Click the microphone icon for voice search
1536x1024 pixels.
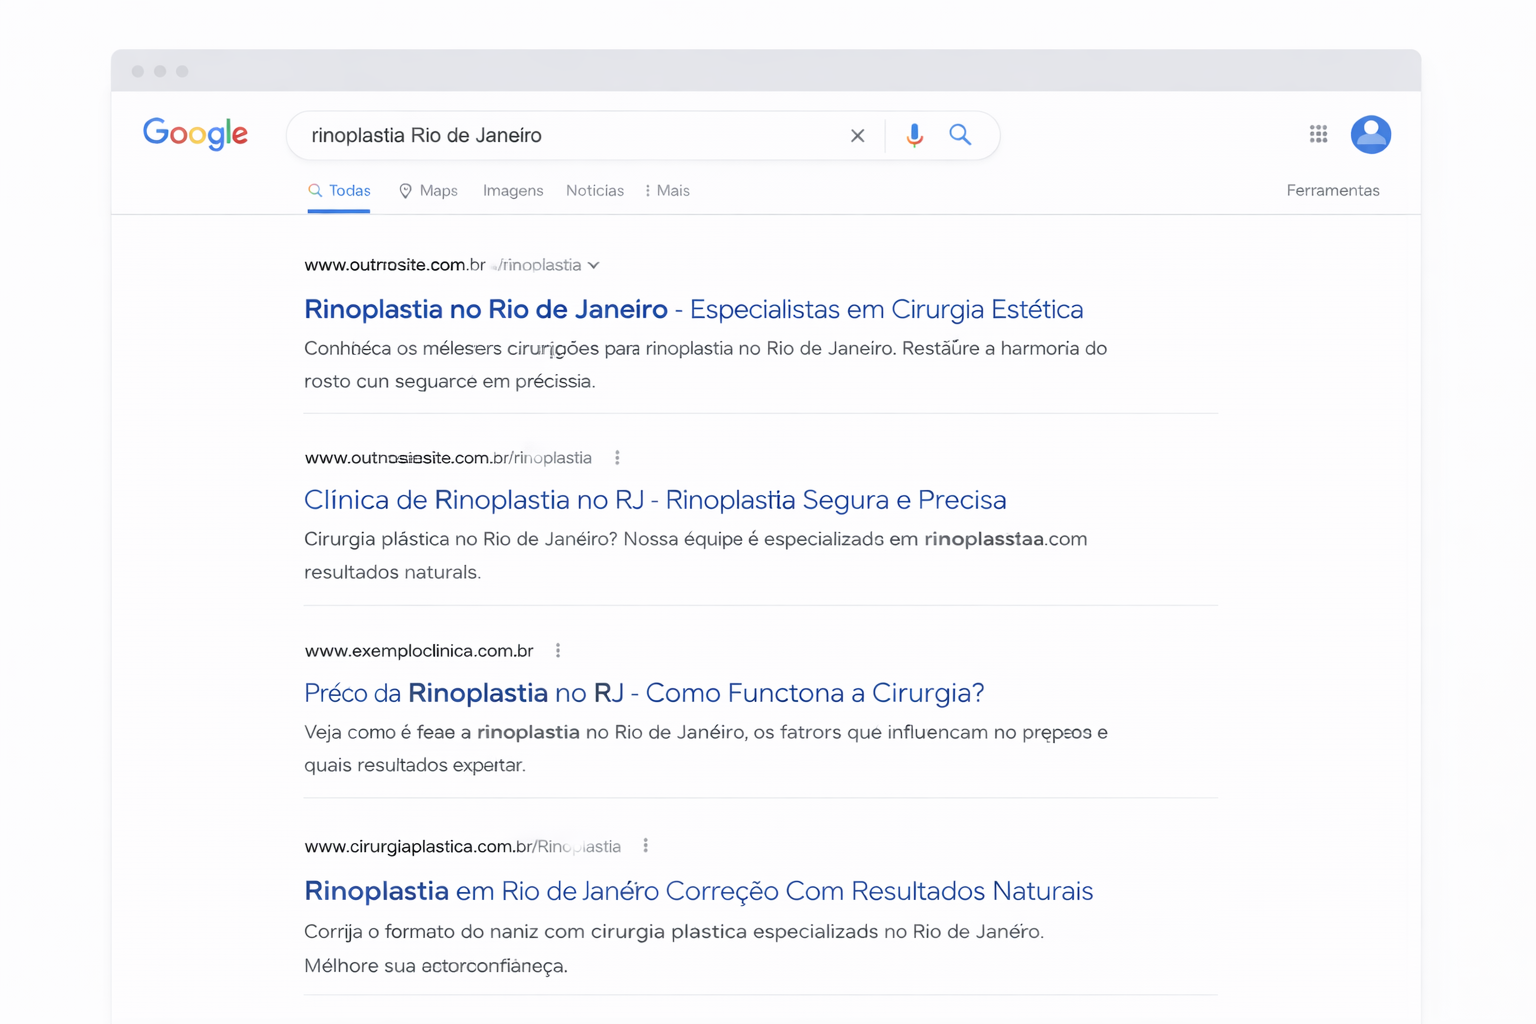tap(913, 135)
